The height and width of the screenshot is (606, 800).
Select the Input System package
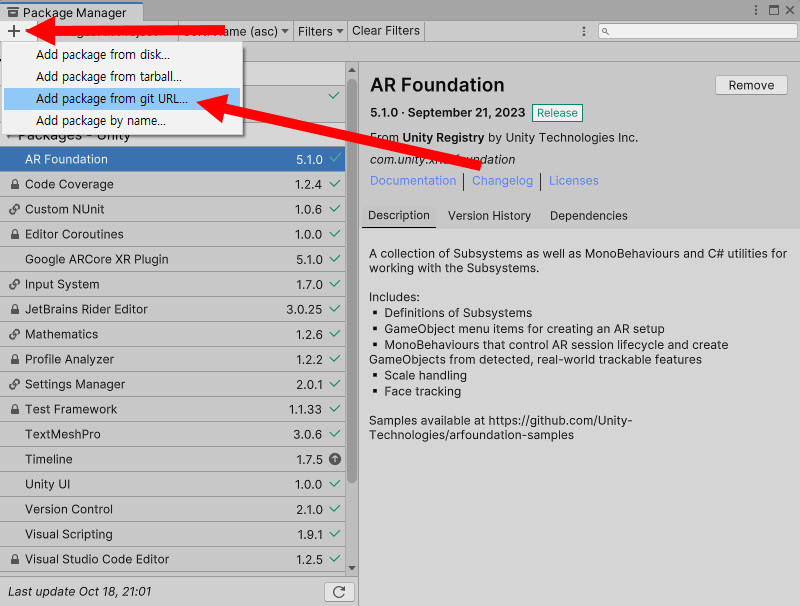172,284
